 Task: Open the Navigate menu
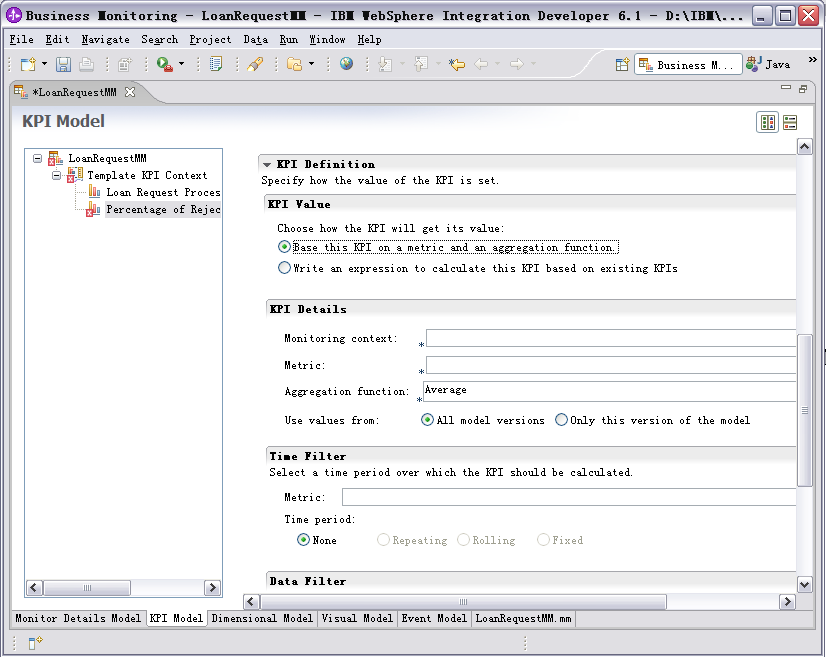[105, 40]
